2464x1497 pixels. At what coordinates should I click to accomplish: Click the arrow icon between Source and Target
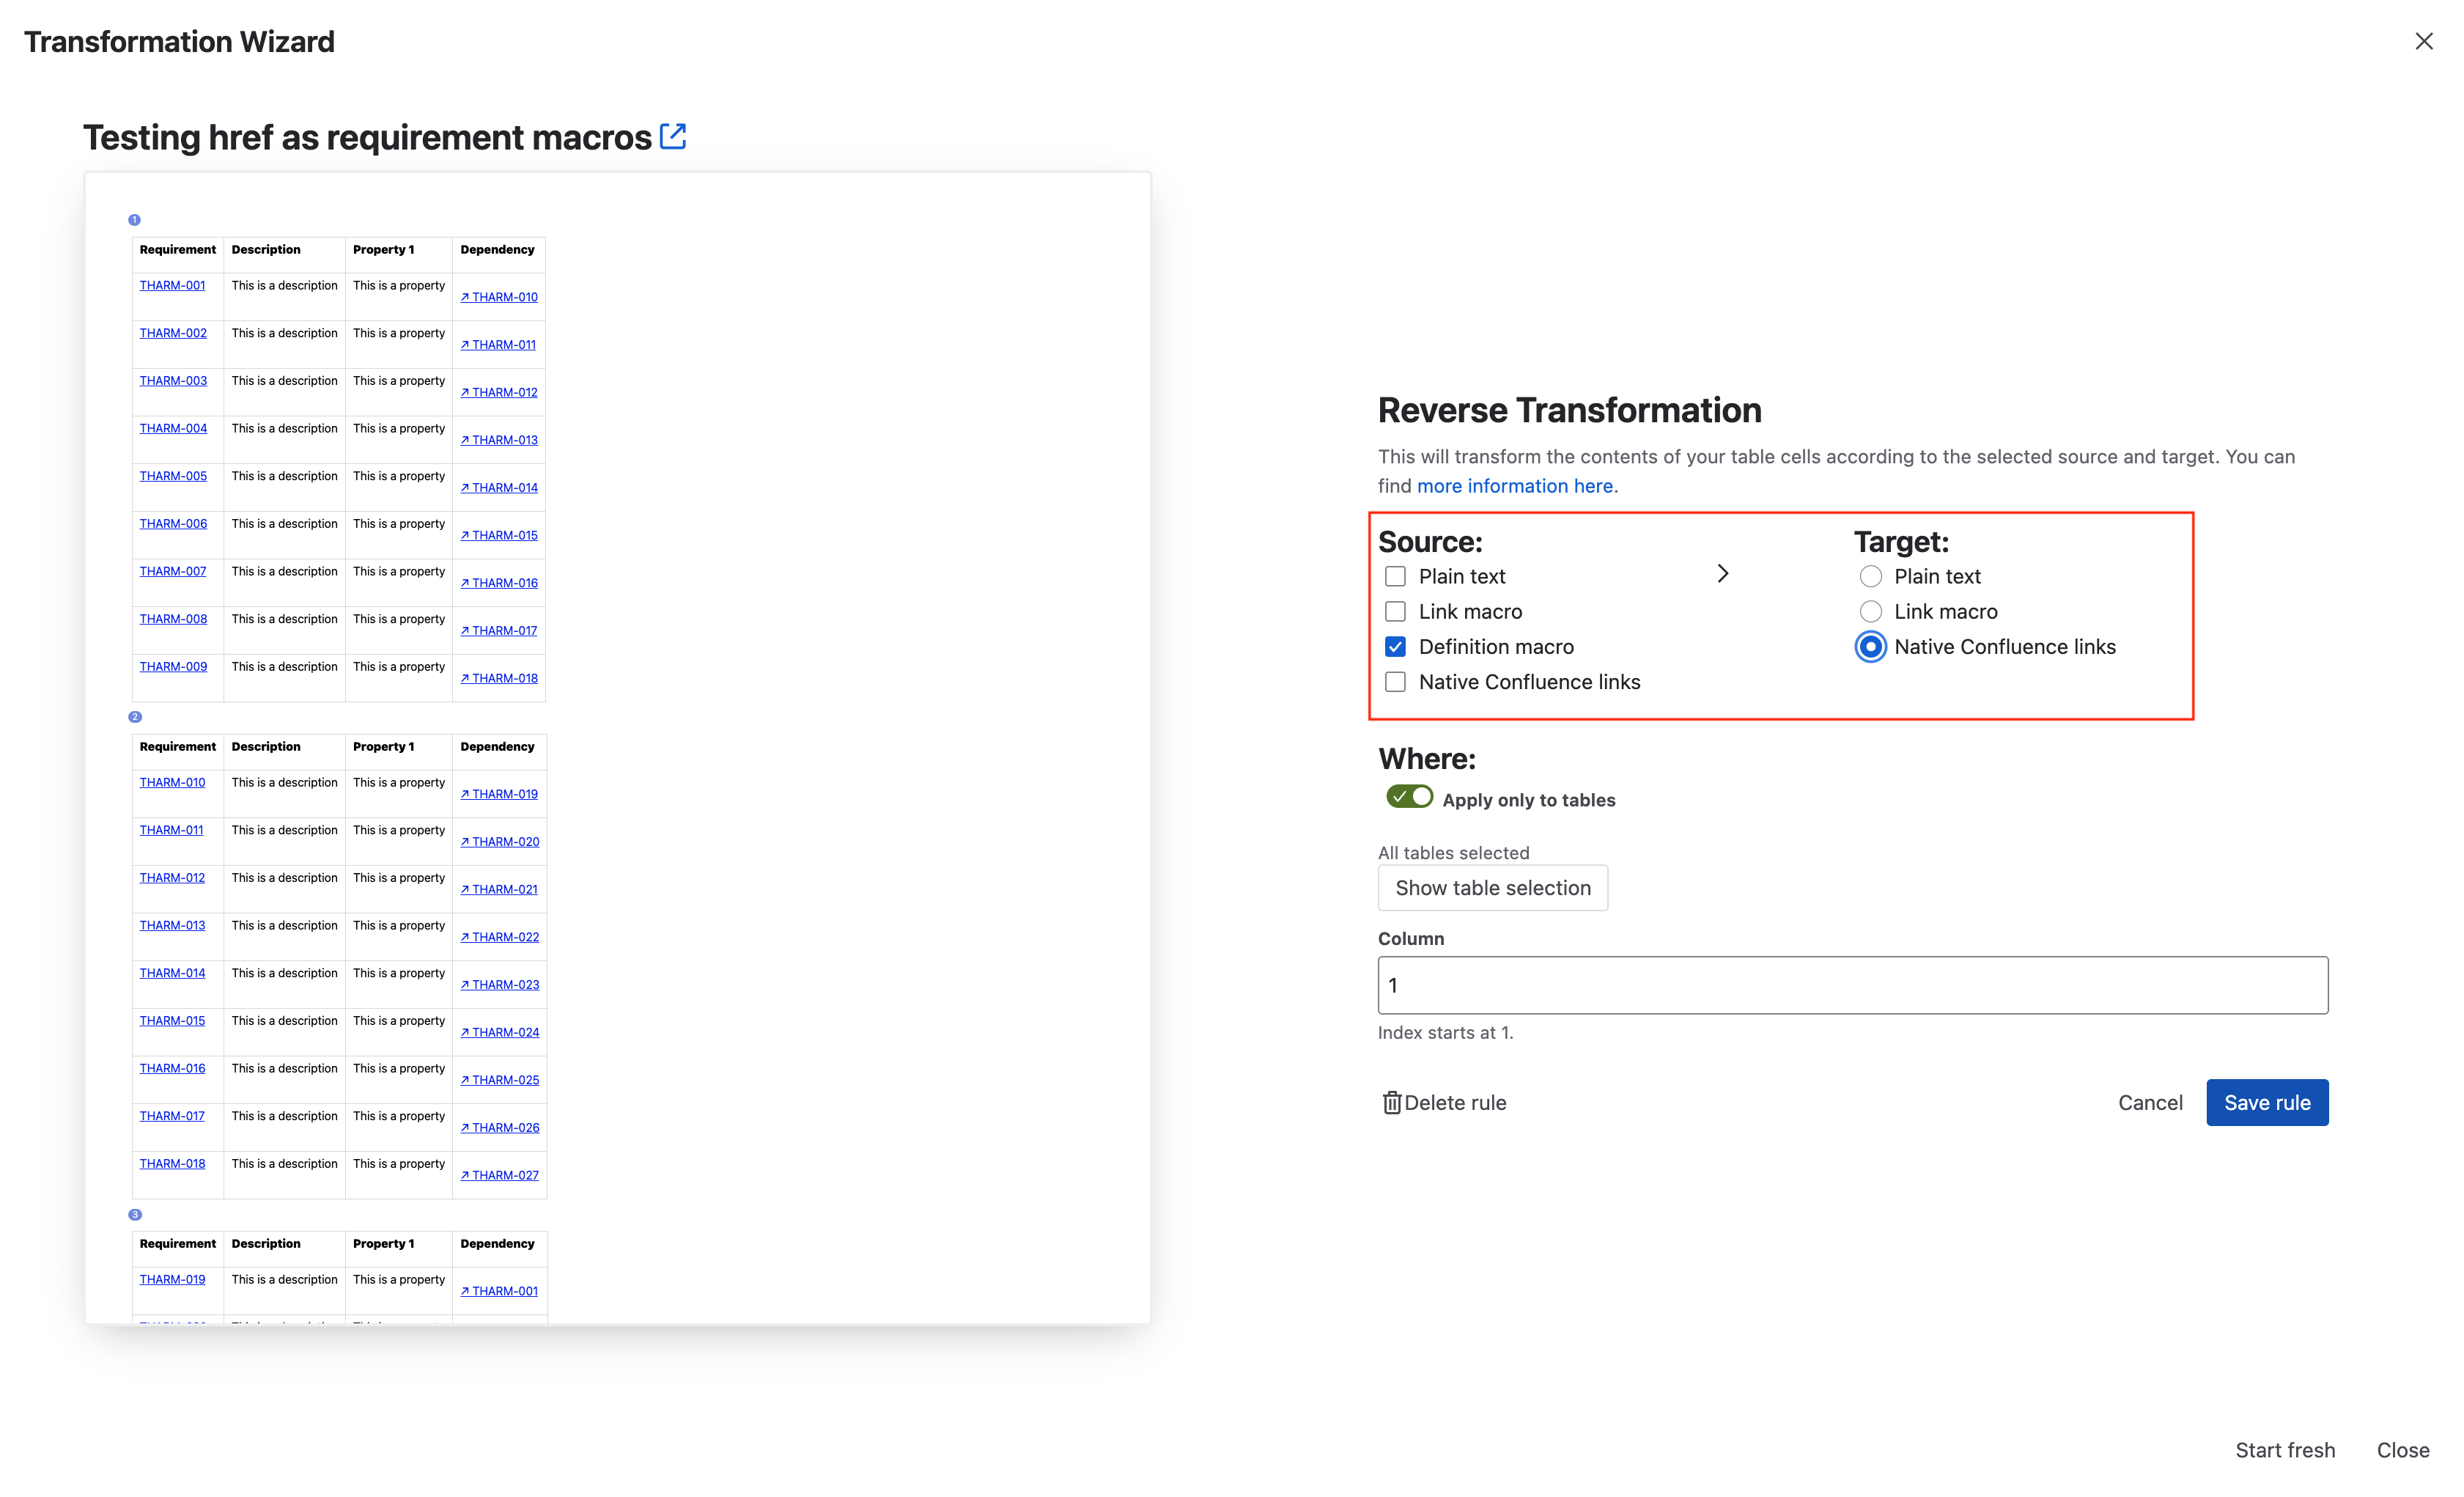pos(1723,573)
